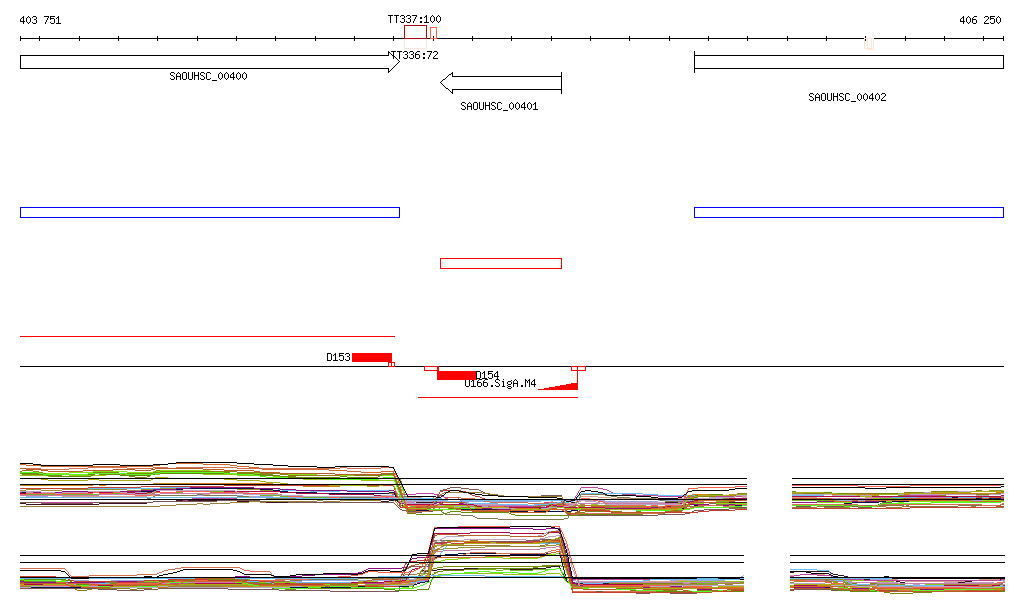Click the end coordinate 406 250
This screenshot has width=1024, height=611.
[x=980, y=20]
